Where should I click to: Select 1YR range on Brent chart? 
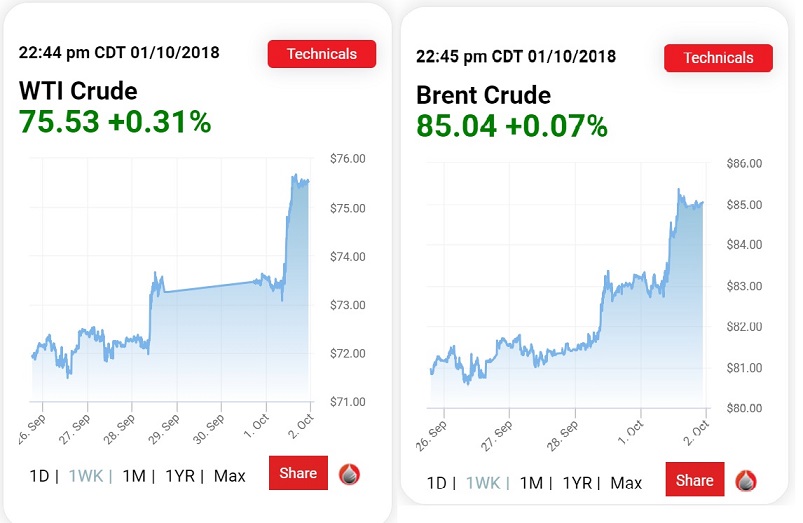[x=576, y=483]
